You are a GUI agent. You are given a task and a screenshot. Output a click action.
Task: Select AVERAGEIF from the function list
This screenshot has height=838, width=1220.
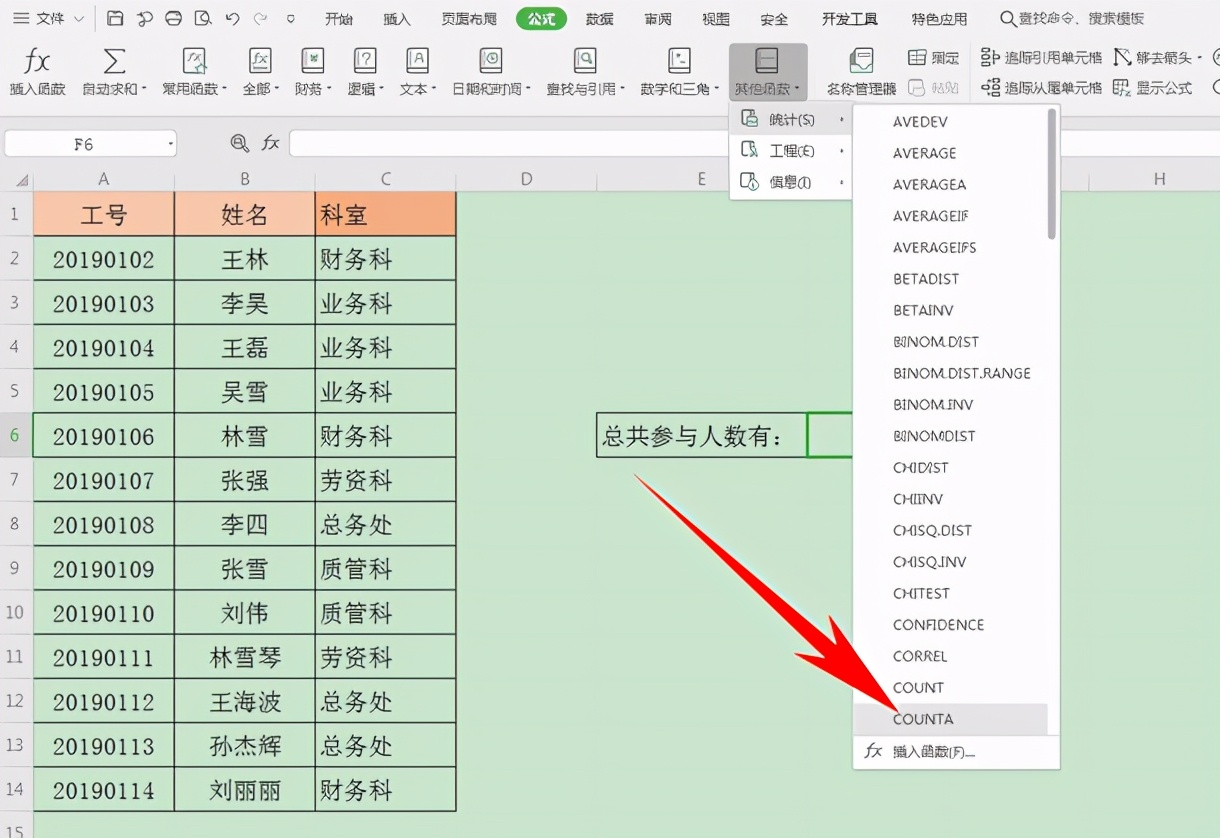pyautogui.click(x=931, y=216)
